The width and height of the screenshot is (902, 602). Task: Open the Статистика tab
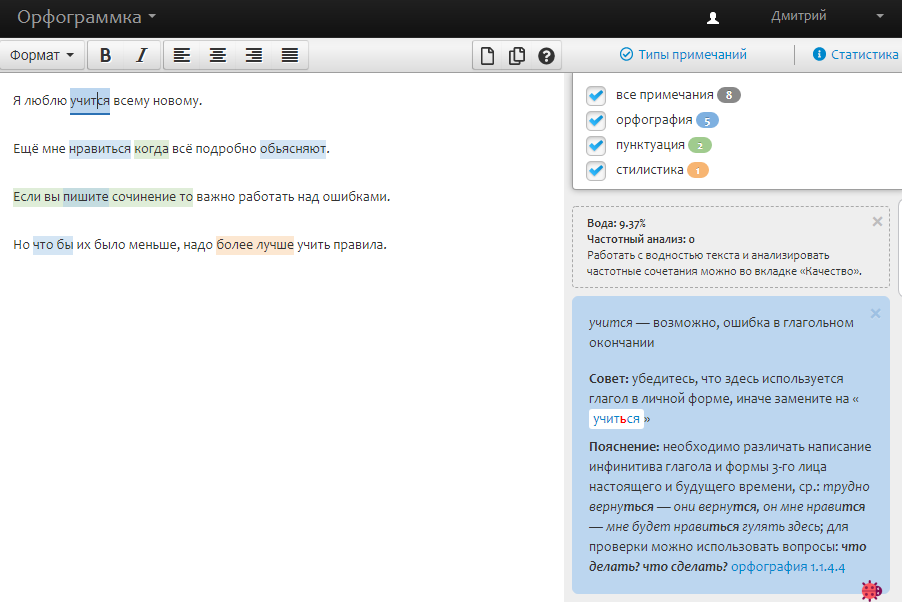[x=855, y=55]
